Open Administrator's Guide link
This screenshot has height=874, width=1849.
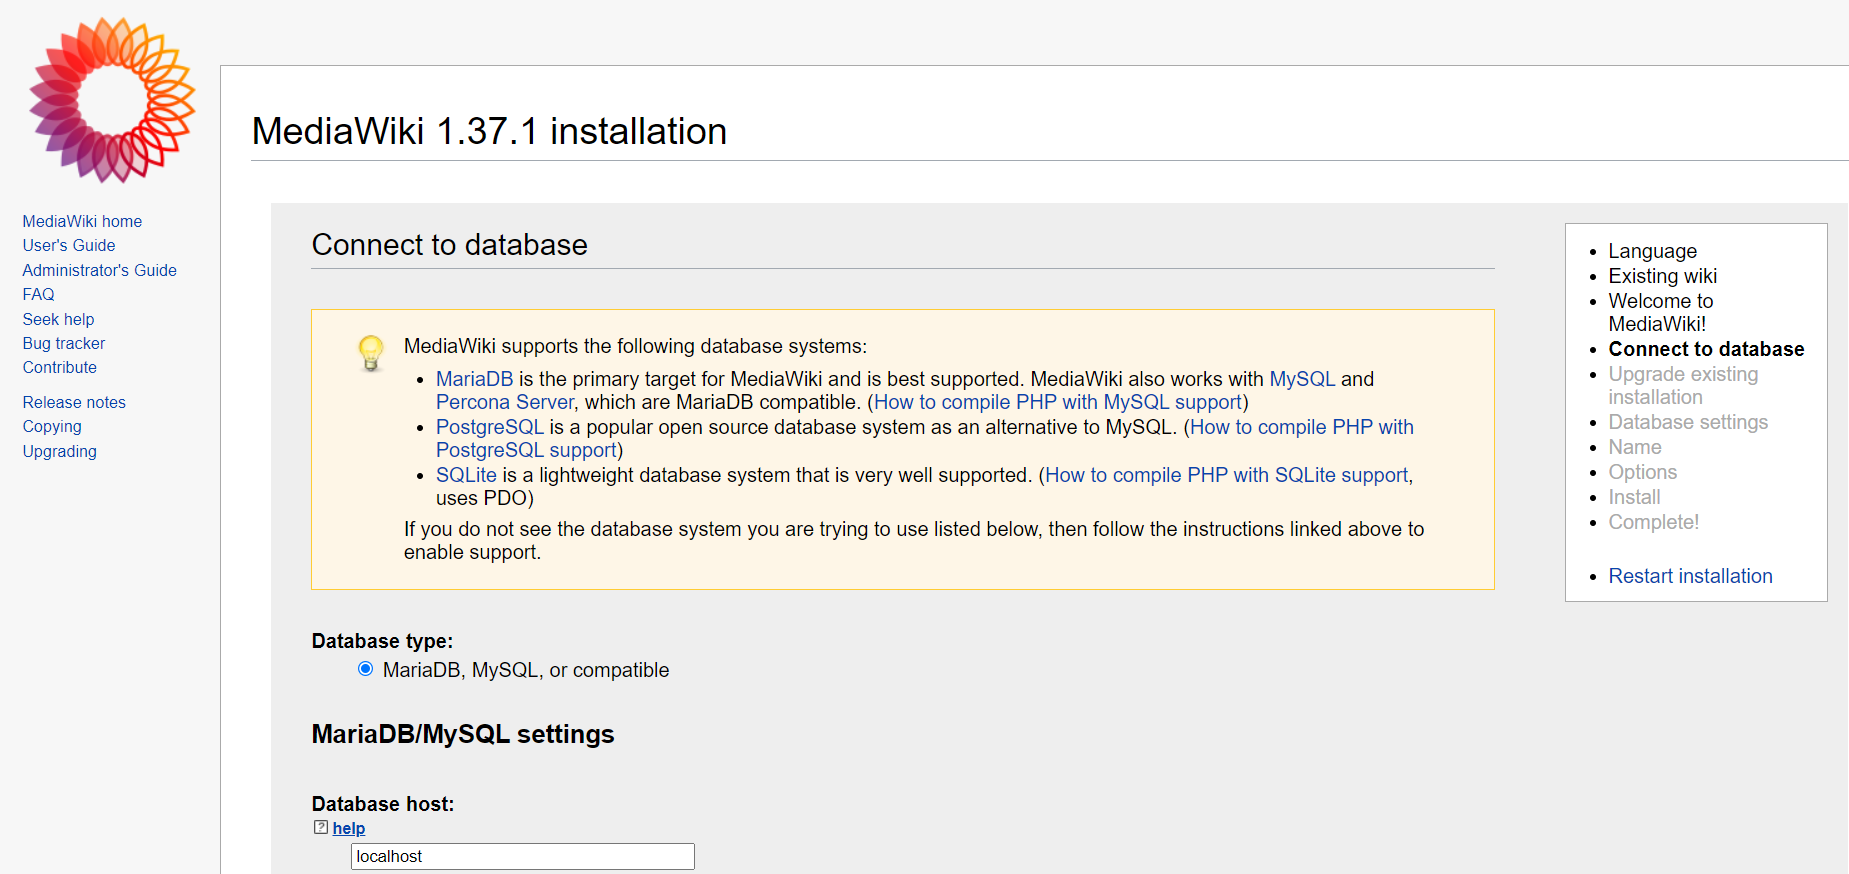click(x=100, y=270)
